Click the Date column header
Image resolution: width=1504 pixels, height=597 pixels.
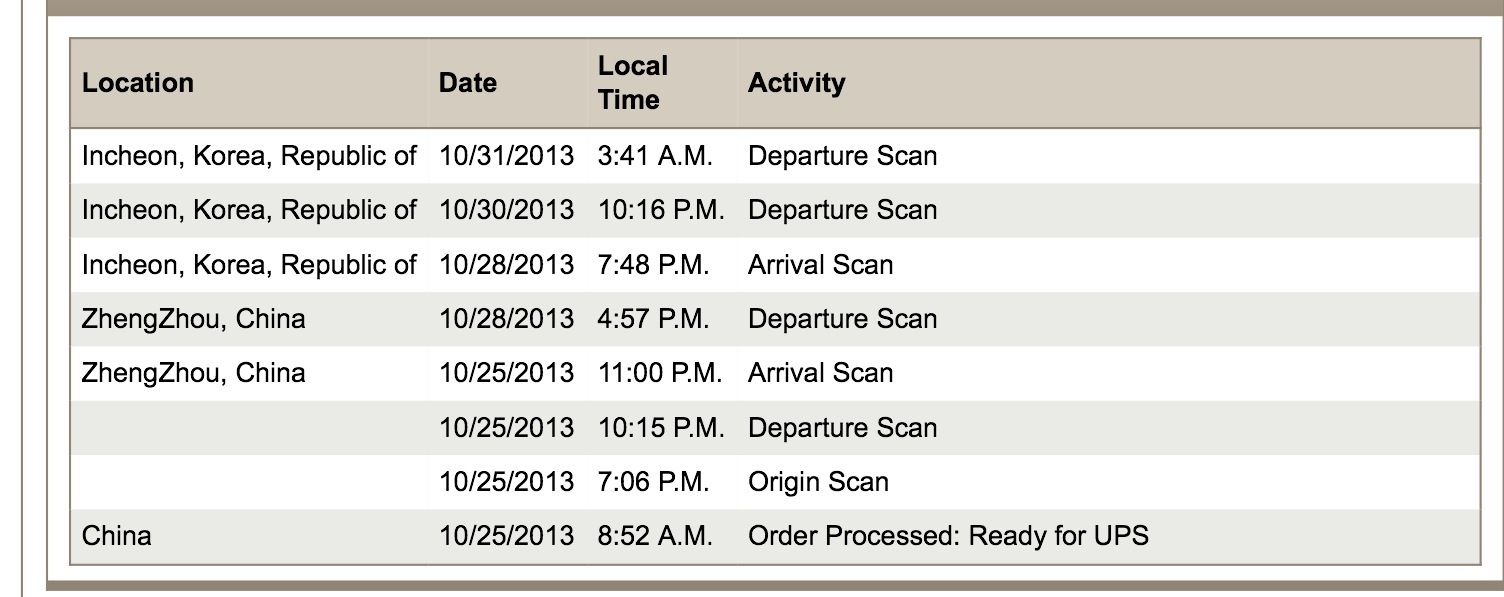[468, 82]
